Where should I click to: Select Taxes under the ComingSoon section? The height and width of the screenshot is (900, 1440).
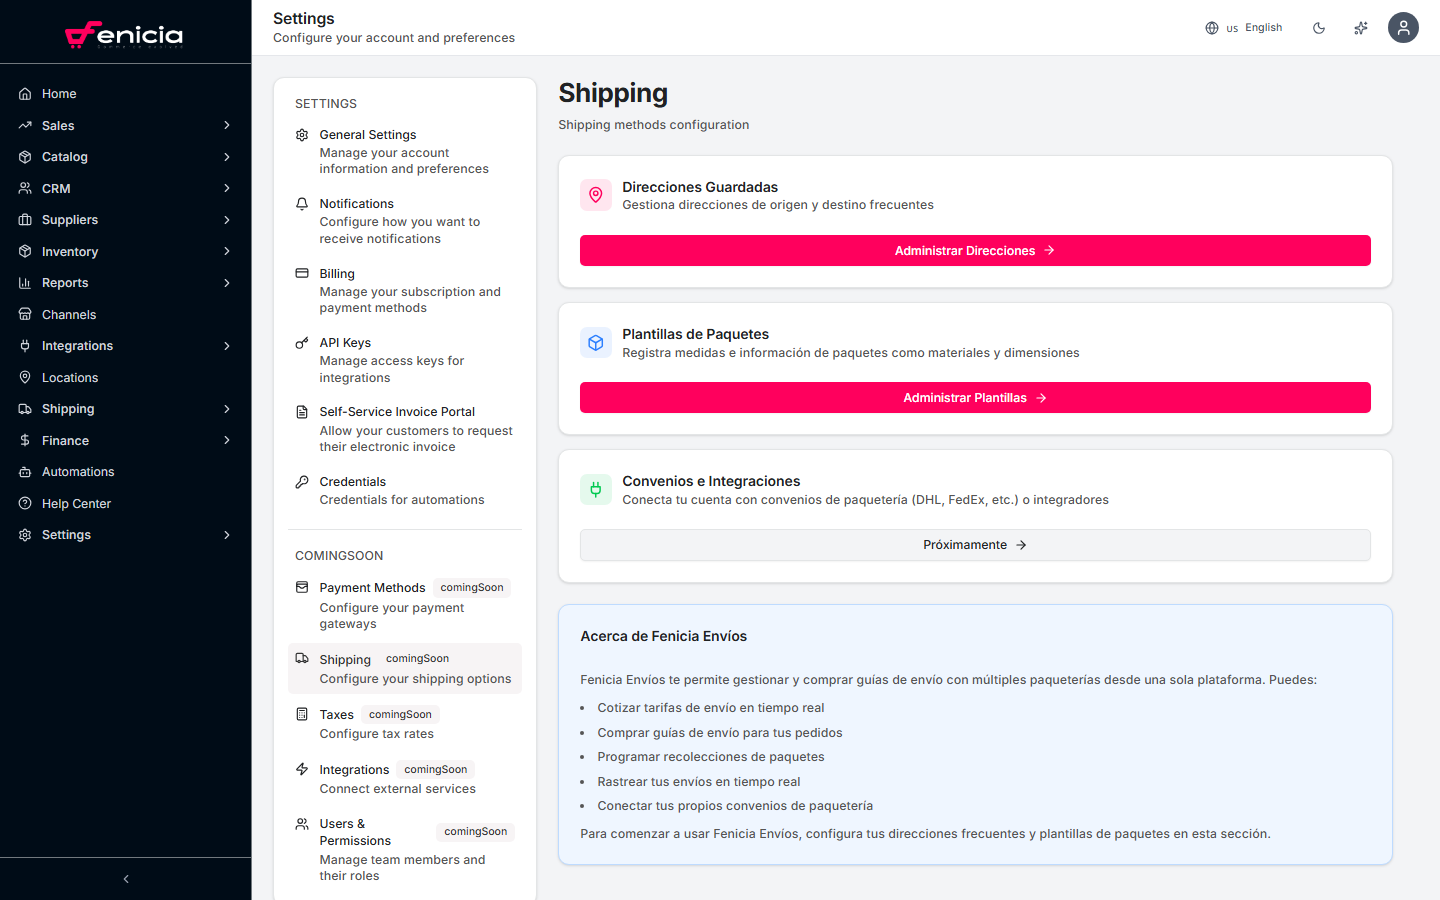coord(334,714)
